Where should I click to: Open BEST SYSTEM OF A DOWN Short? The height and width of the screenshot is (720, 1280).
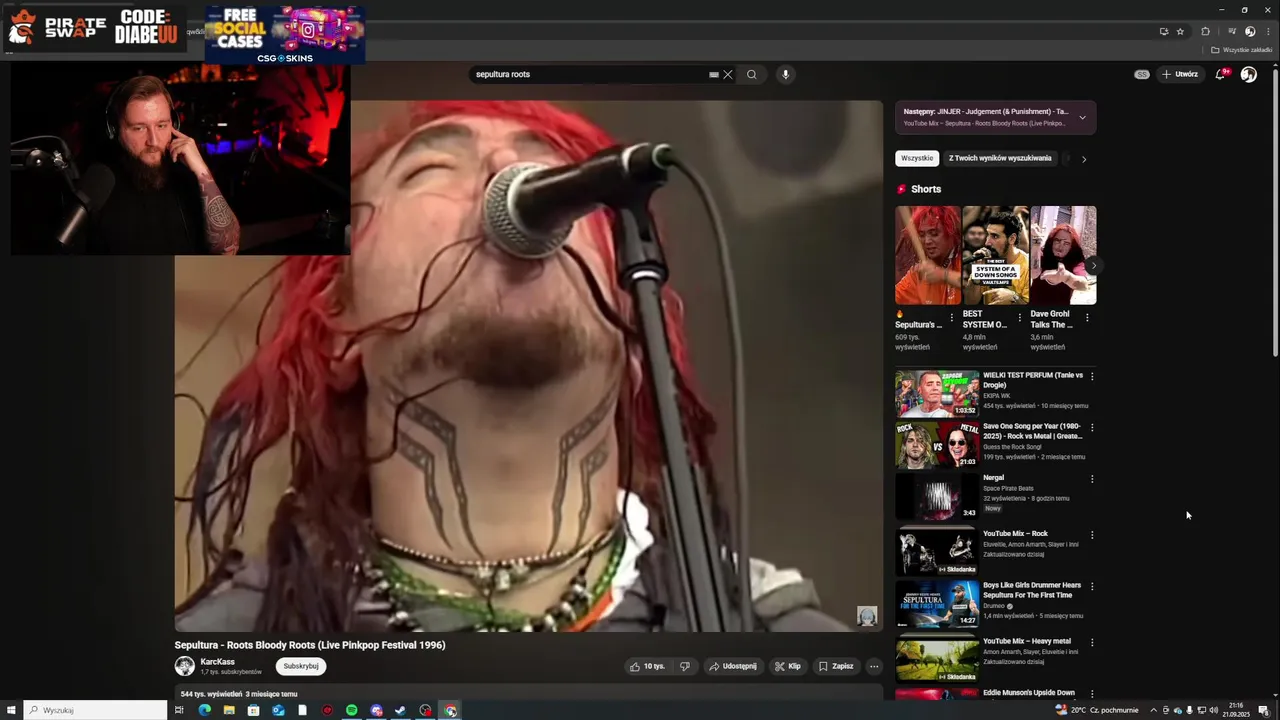pyautogui.click(x=995, y=255)
